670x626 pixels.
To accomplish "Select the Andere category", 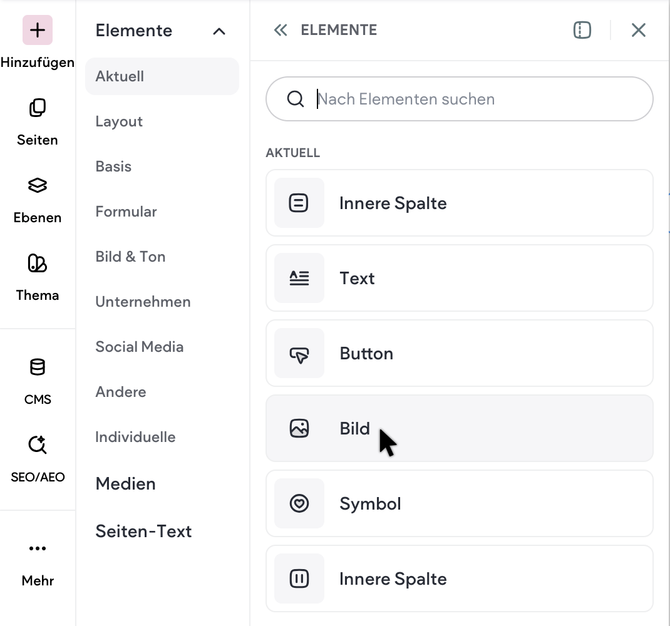I will coord(121,392).
